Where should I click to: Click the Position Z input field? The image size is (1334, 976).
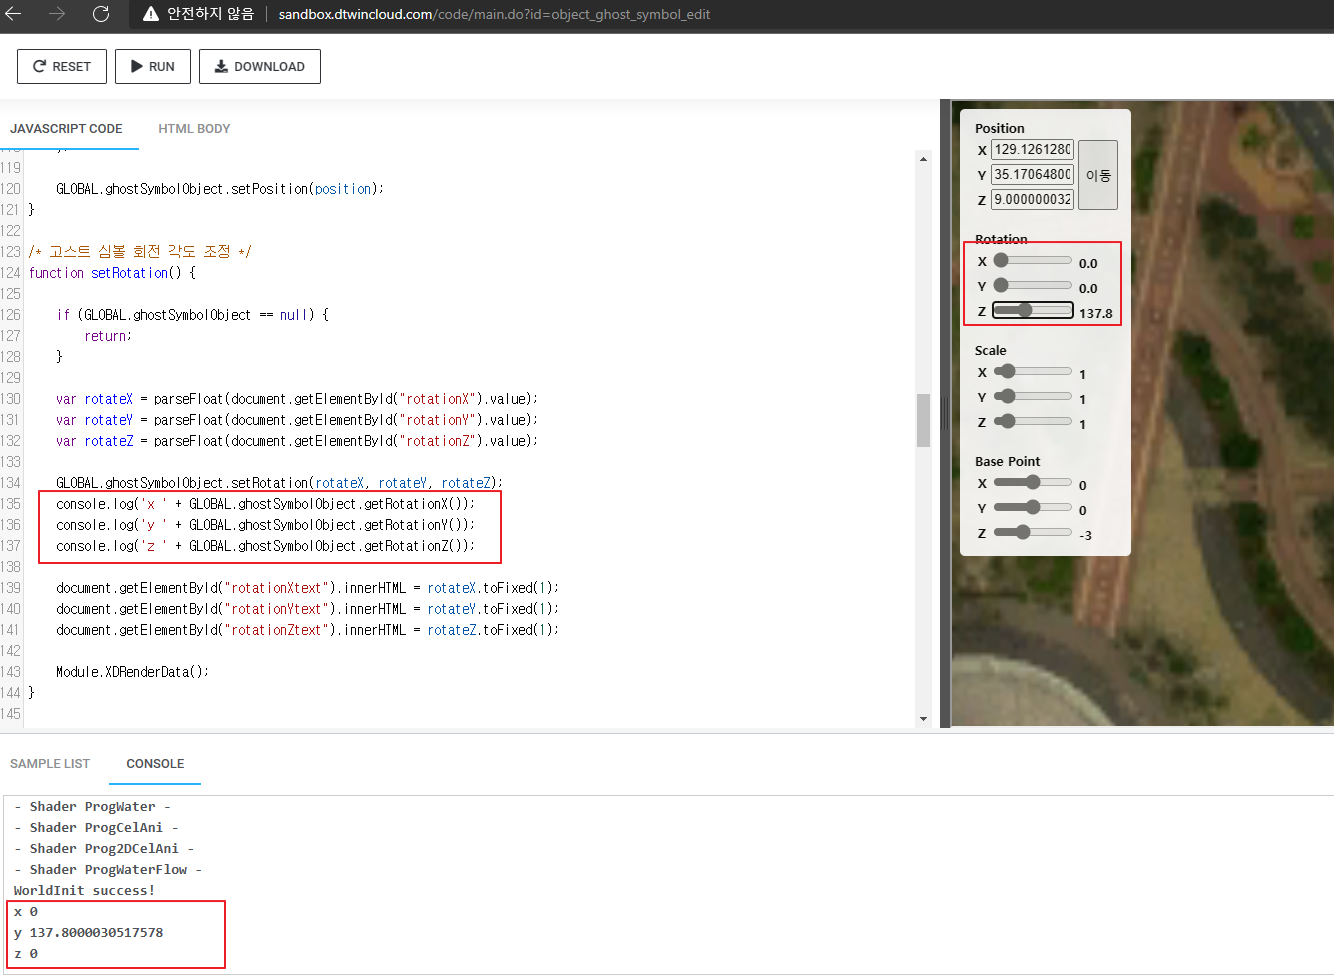coord(1032,200)
